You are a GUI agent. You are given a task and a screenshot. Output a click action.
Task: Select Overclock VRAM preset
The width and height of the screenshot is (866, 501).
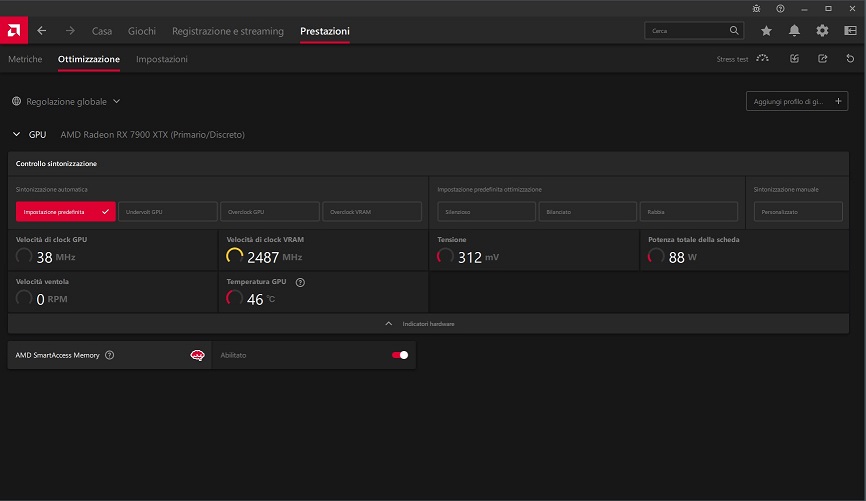coord(372,212)
